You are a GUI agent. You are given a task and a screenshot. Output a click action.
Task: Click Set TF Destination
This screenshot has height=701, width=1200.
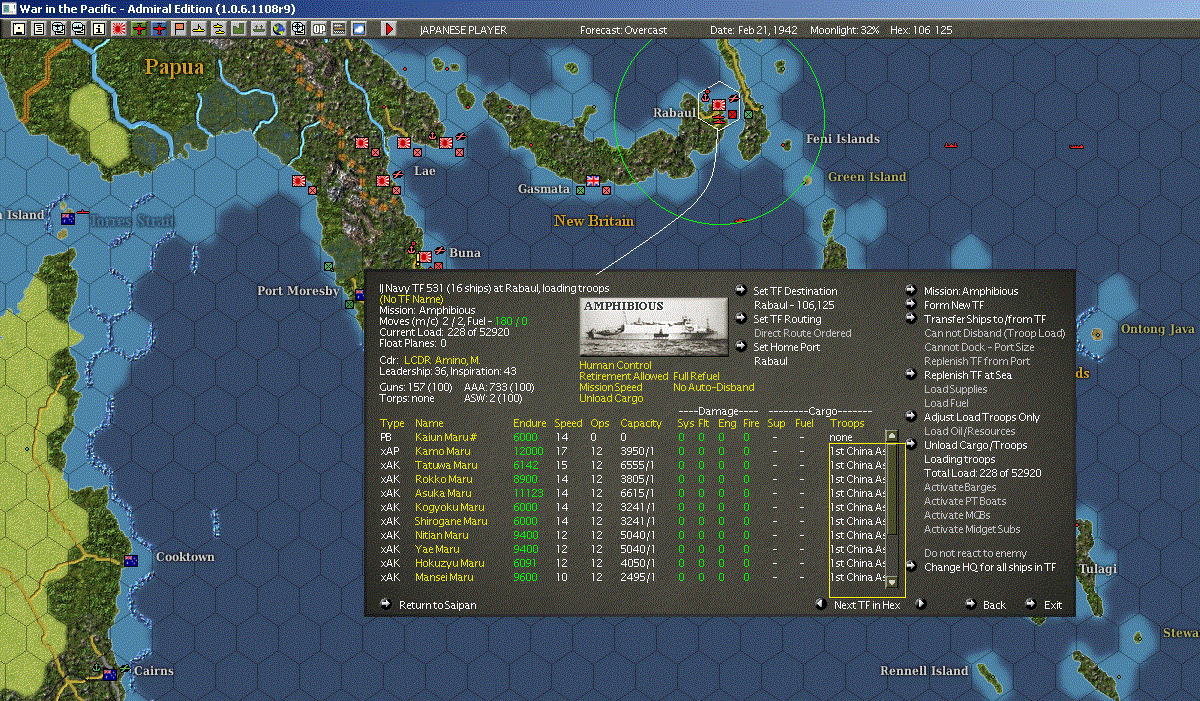pyautogui.click(x=795, y=292)
